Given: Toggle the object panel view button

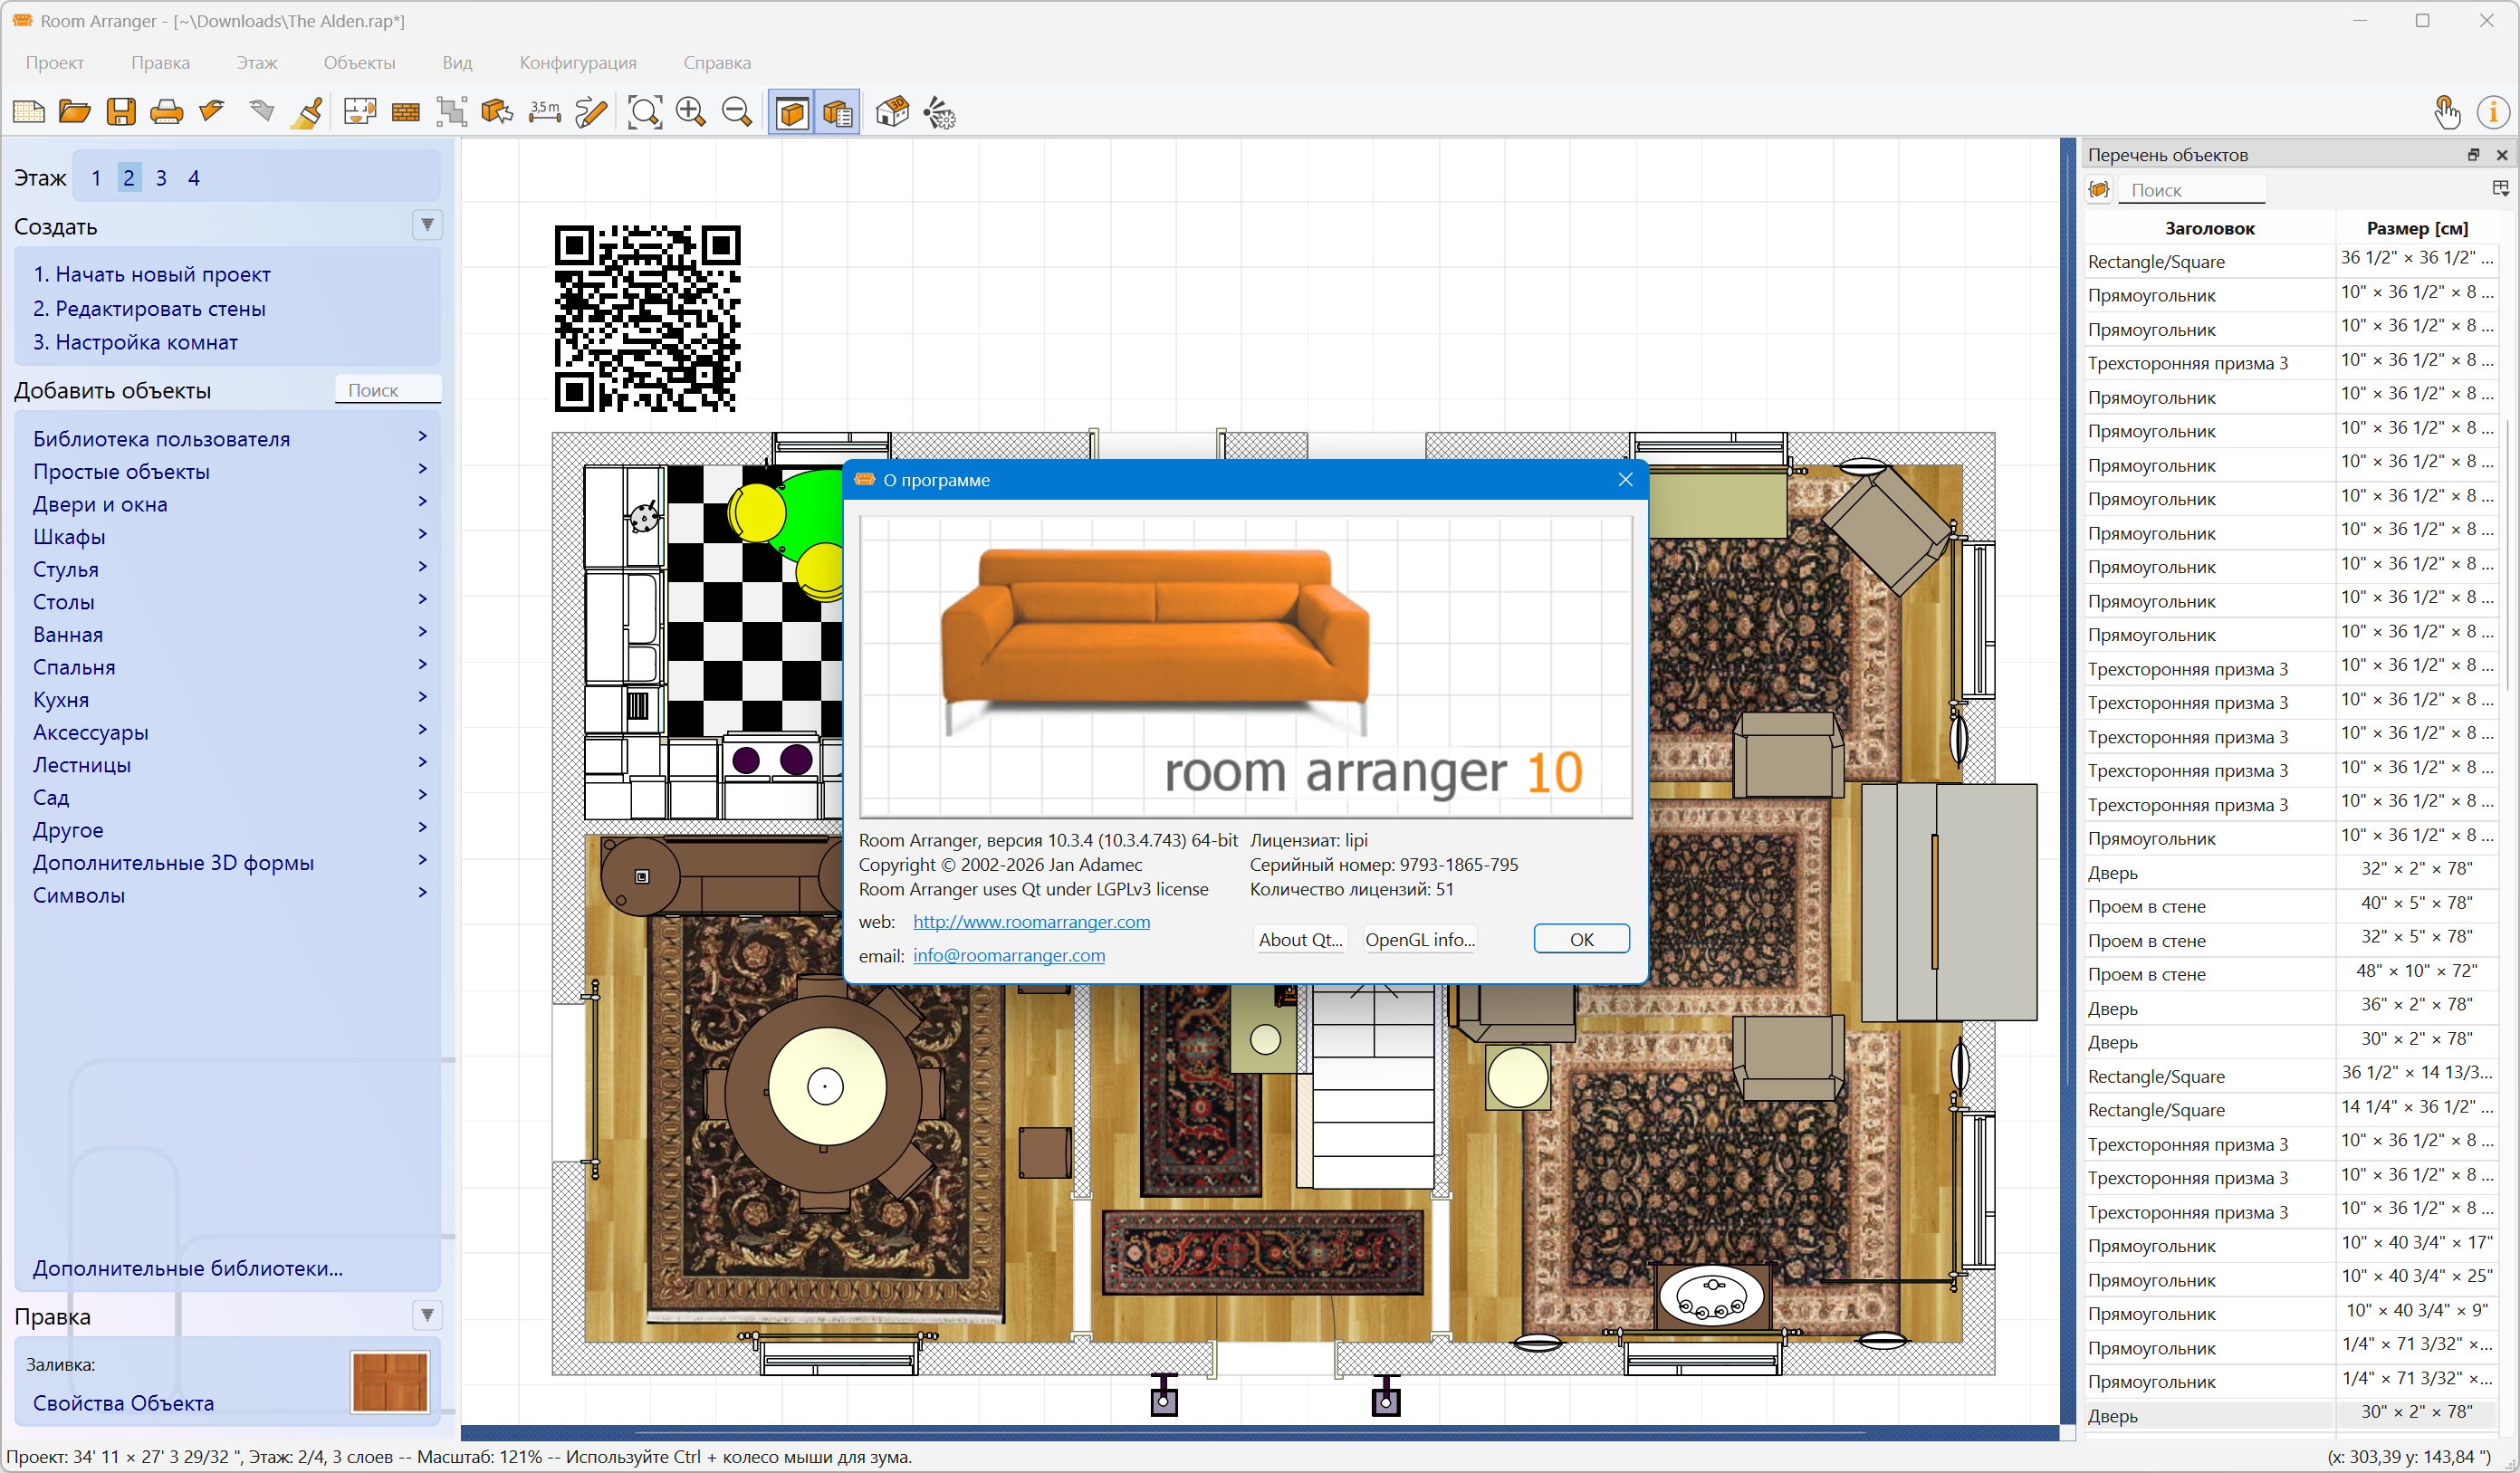Looking at the screenshot, I should tap(792, 112).
